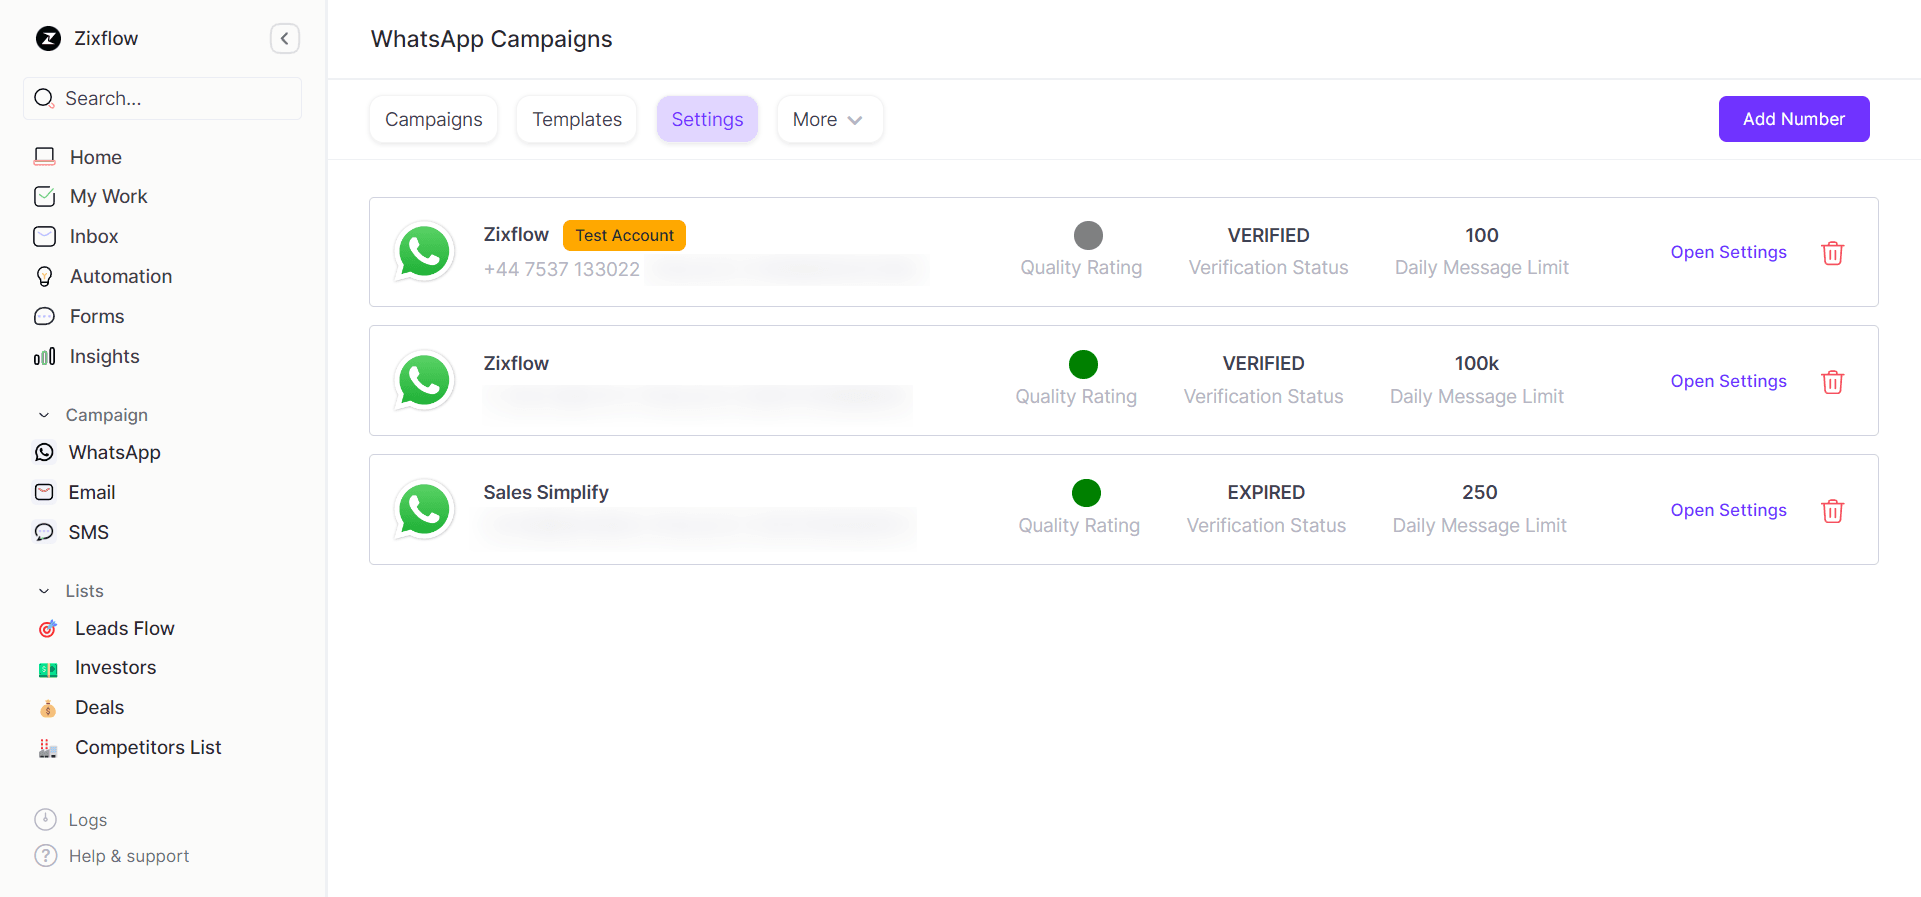Click the green Quality Rating dot for Sales Simplify
The width and height of the screenshot is (1921, 897).
tap(1086, 493)
